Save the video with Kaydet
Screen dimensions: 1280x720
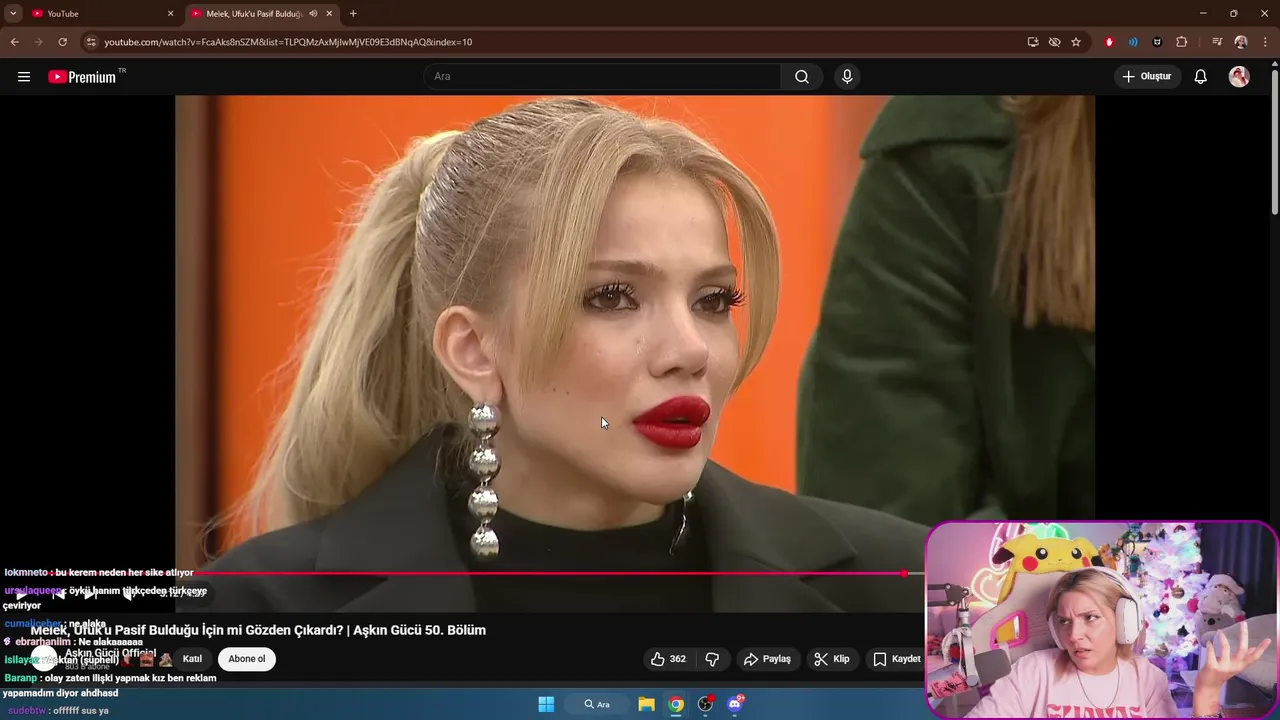[896, 659]
